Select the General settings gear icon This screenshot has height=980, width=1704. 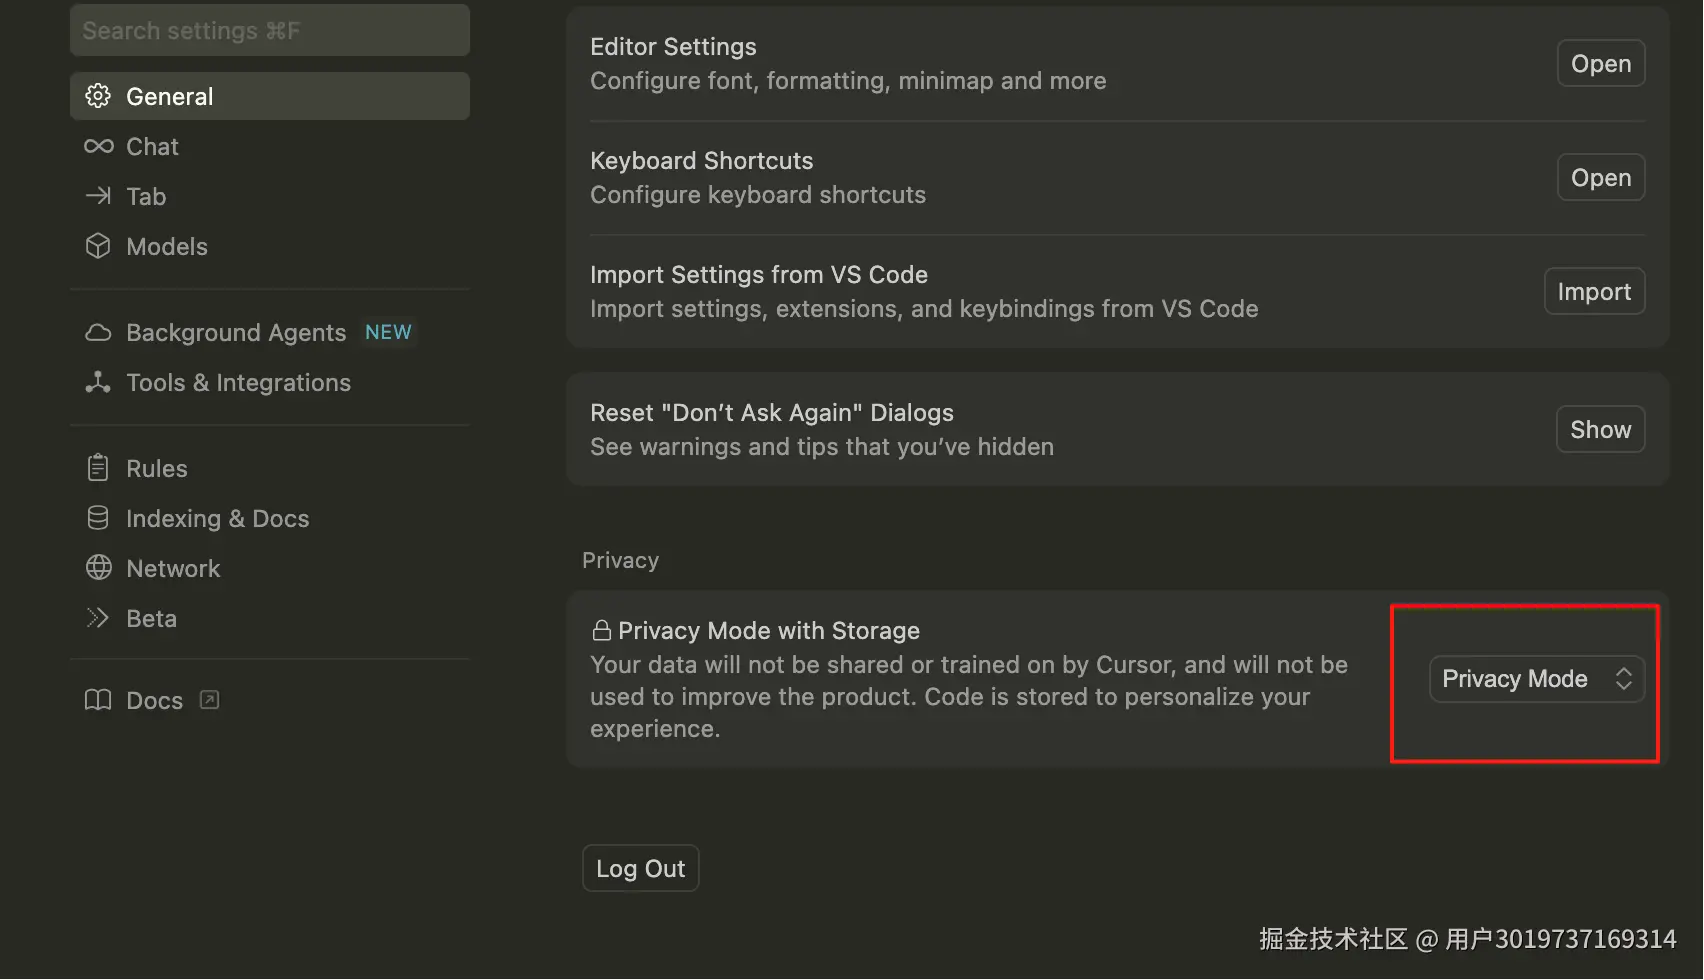click(x=98, y=95)
